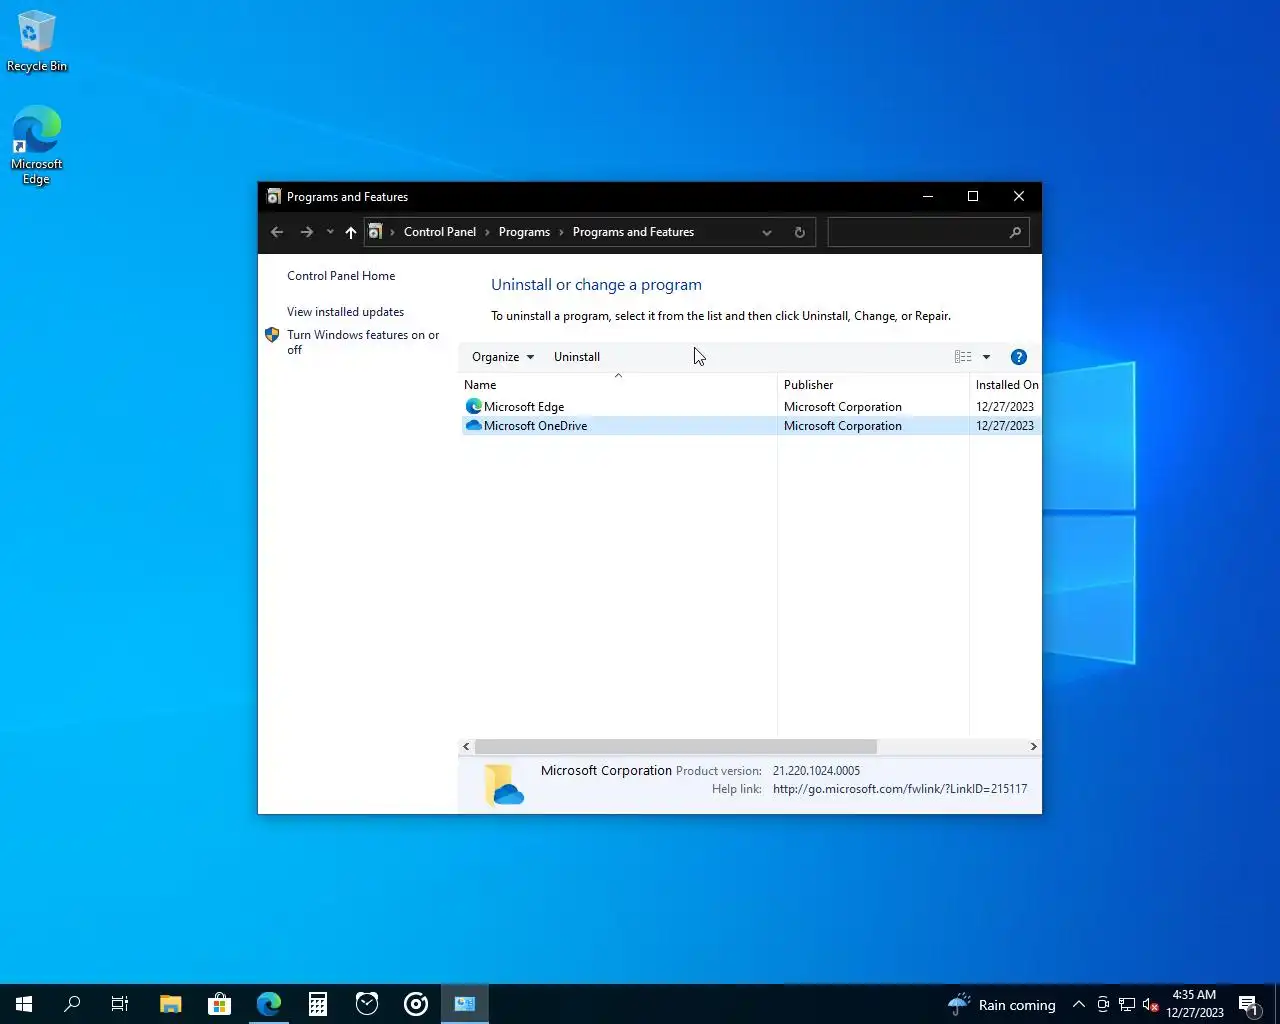Image resolution: width=1280 pixels, height=1024 pixels.
Task: Sort by Installed On column header
Action: point(1006,385)
